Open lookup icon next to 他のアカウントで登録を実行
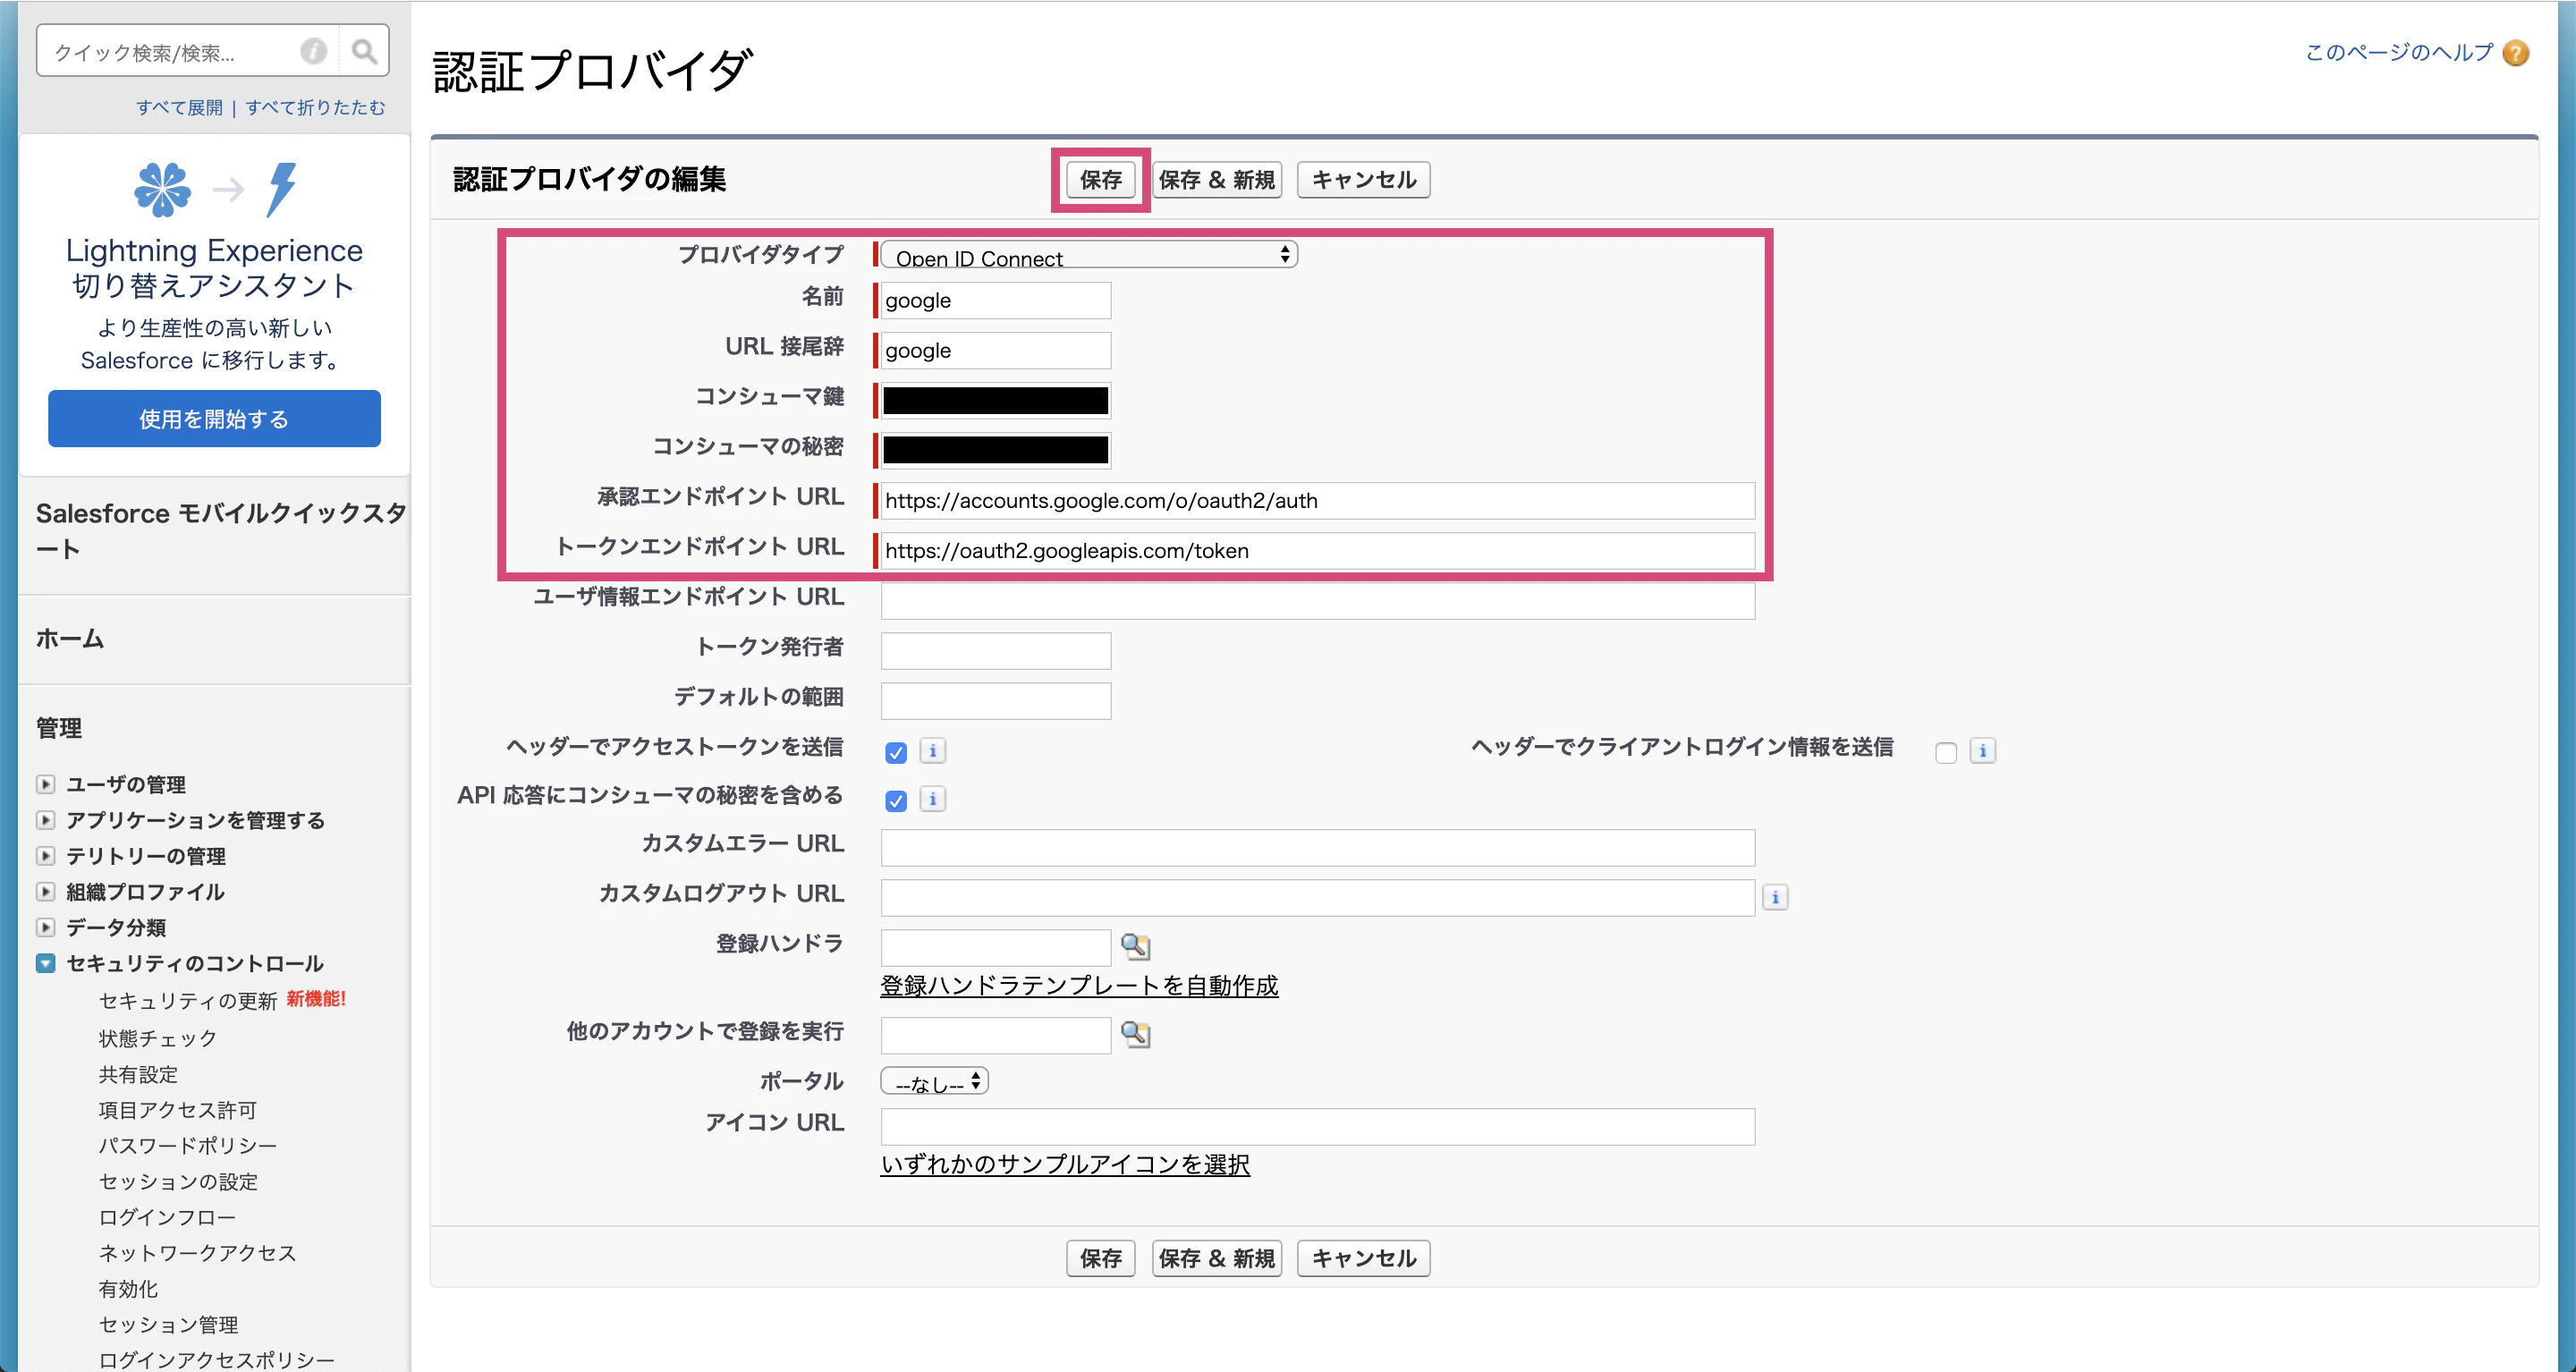Image resolution: width=2576 pixels, height=1372 pixels. [x=1136, y=1034]
